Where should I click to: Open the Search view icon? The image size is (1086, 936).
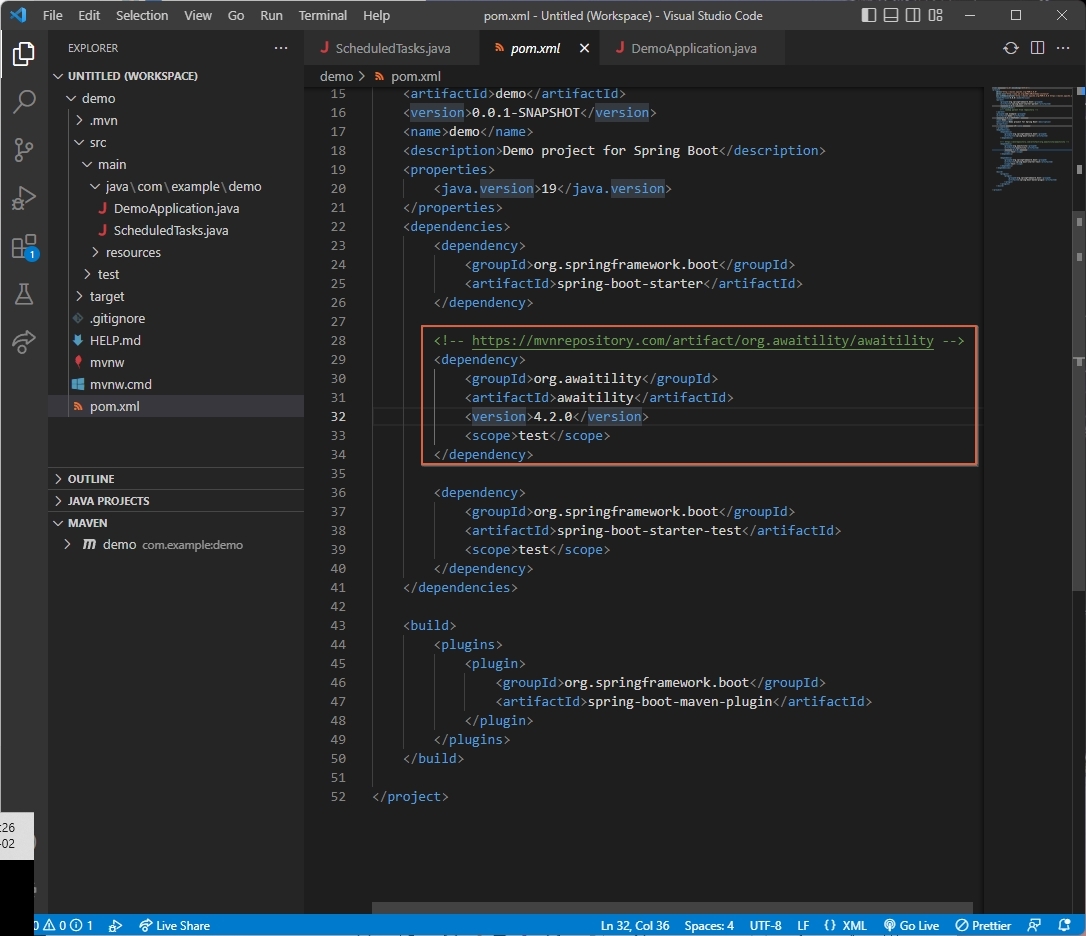coord(24,102)
